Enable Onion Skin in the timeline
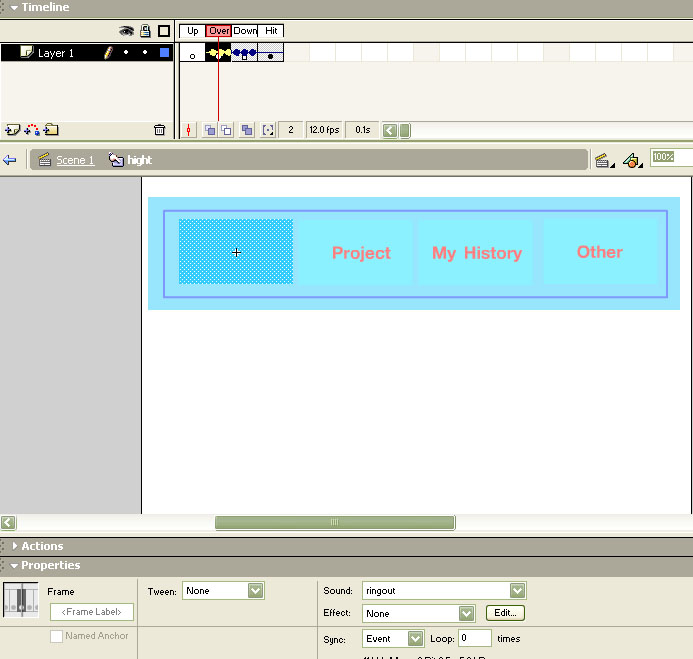Screen dimensions: 693x659 click(210, 130)
